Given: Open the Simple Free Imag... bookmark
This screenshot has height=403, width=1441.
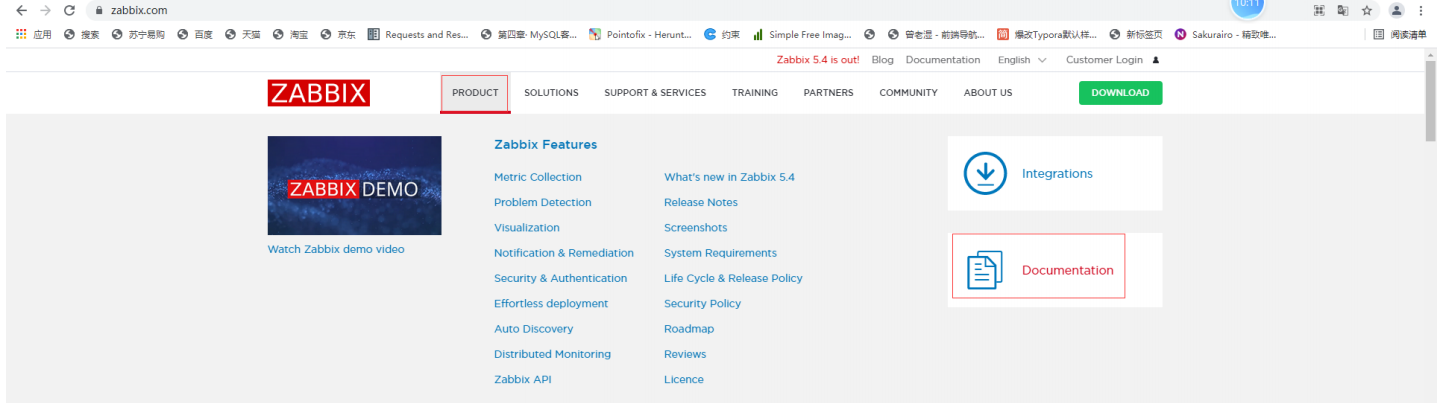Looking at the screenshot, I should [803, 34].
